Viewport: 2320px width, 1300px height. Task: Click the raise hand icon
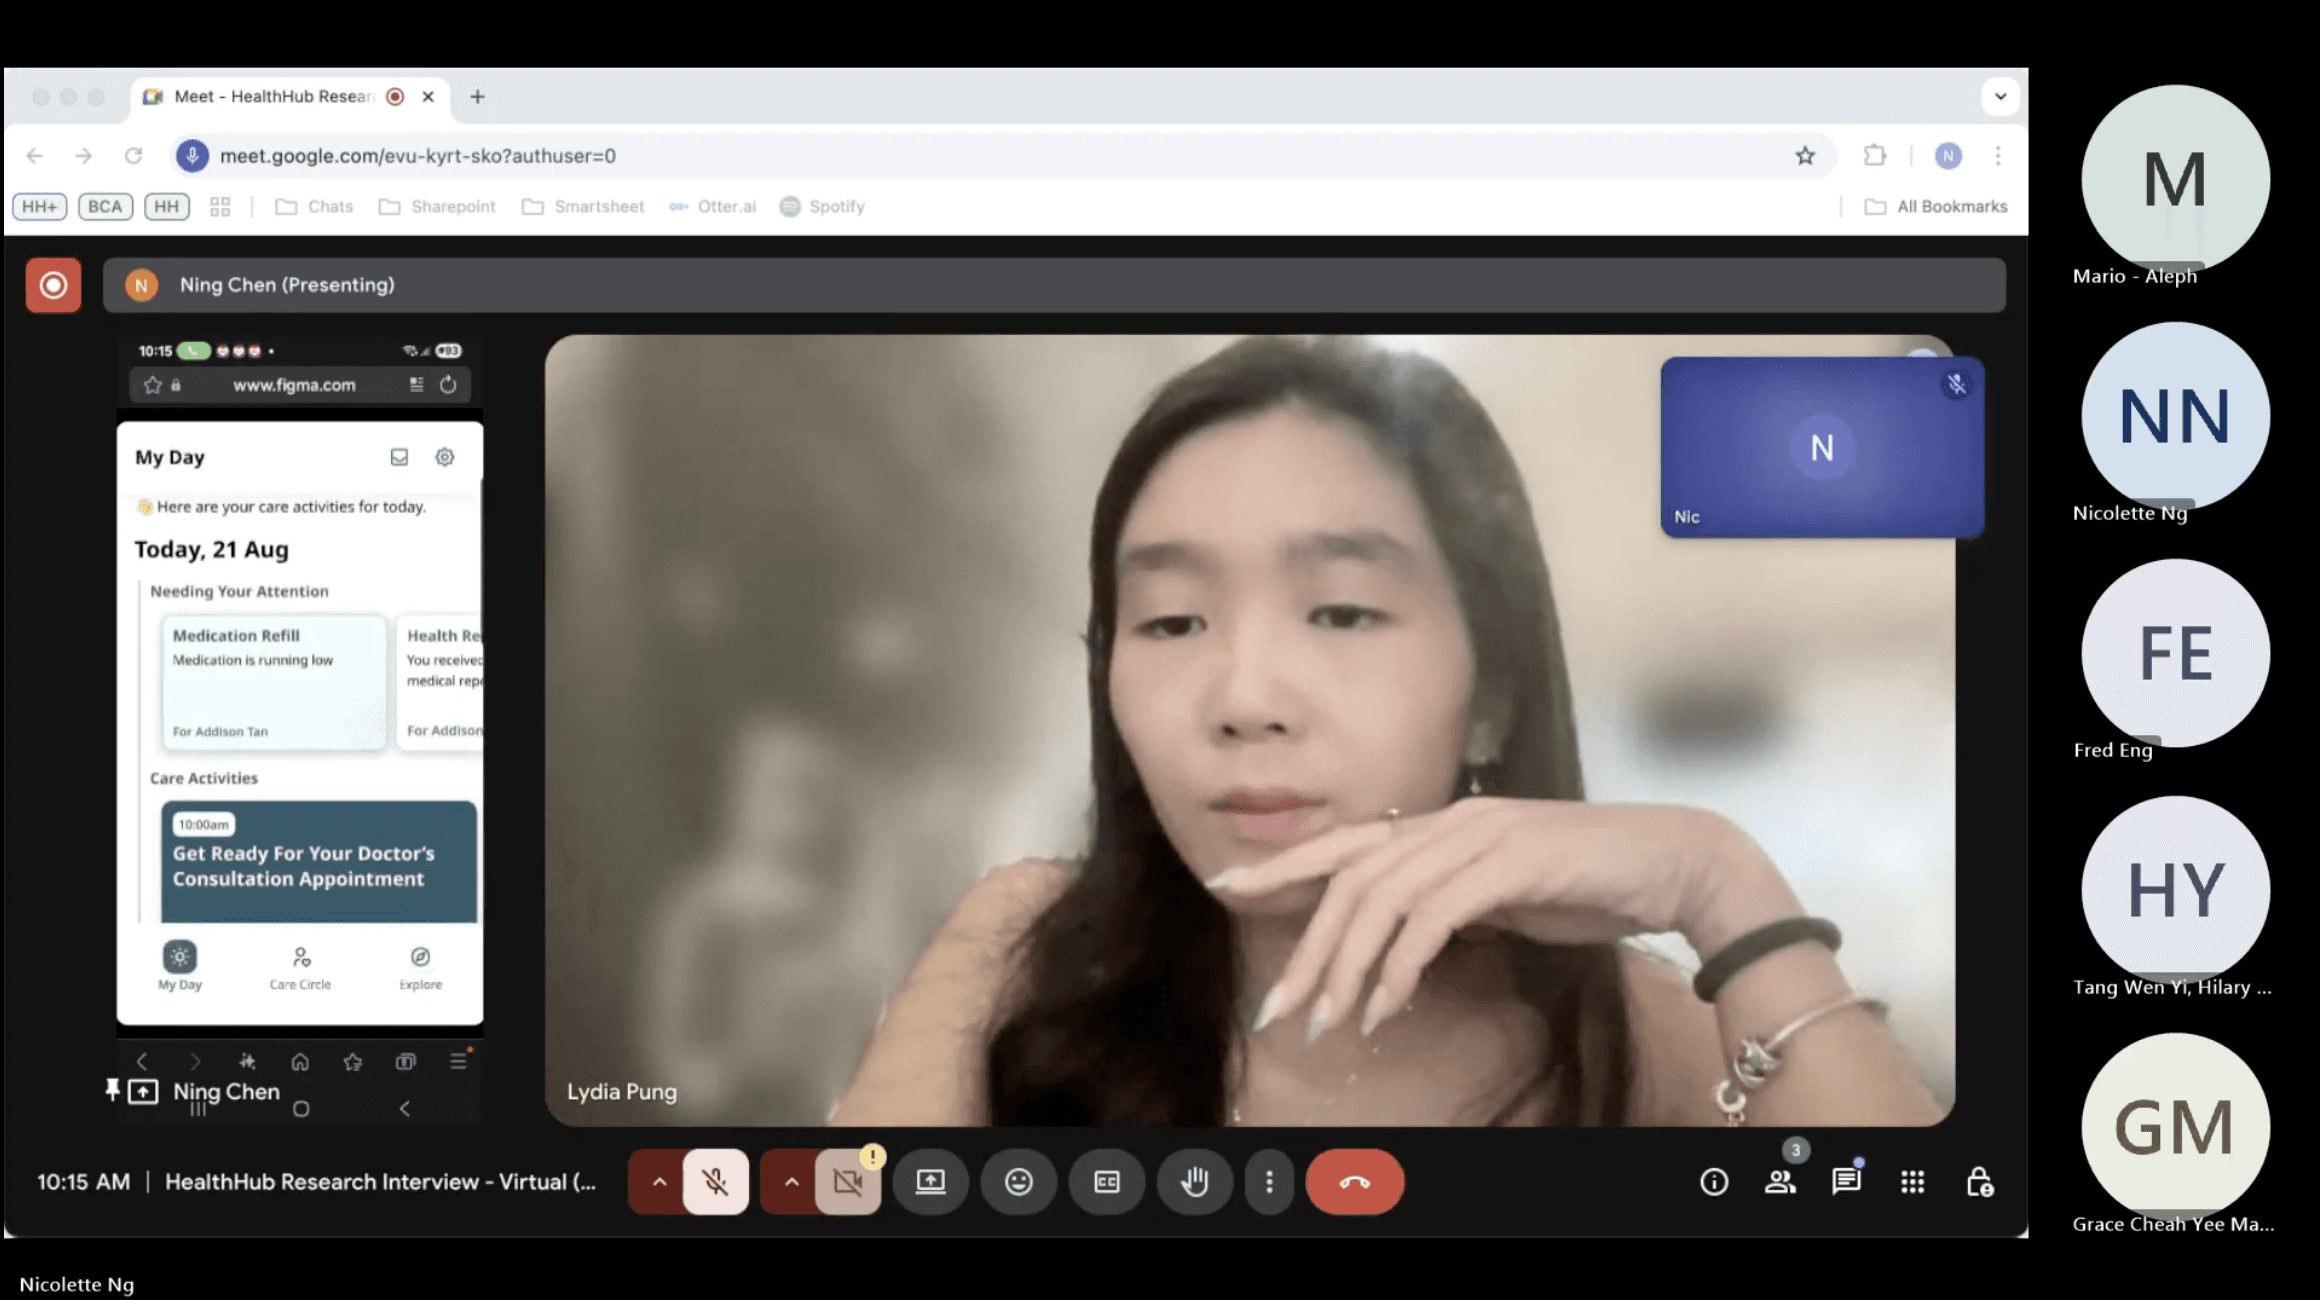(x=1194, y=1182)
